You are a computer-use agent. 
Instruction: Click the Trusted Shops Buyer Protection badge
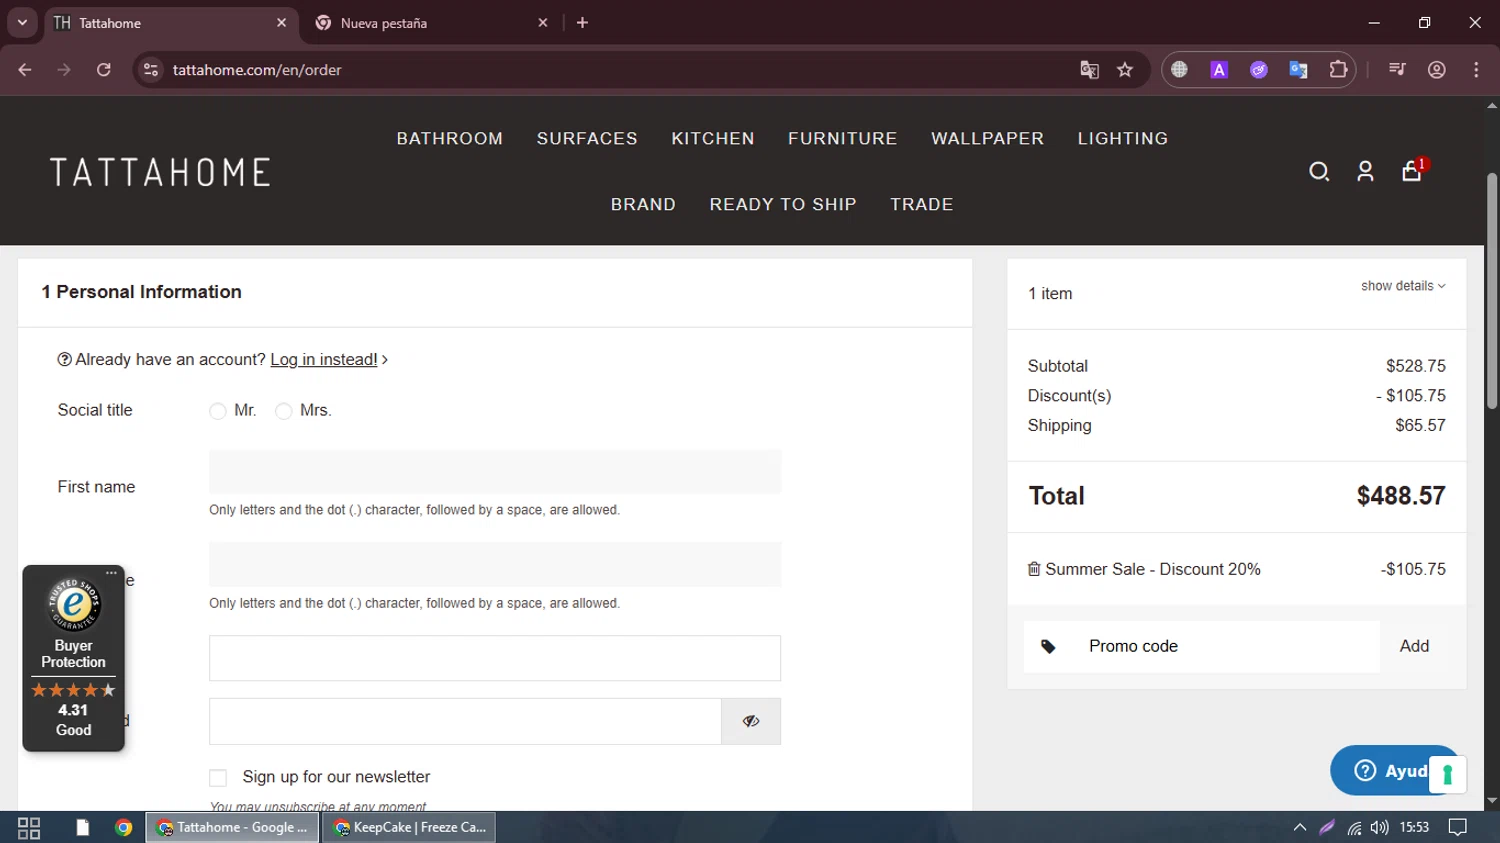[73, 658]
